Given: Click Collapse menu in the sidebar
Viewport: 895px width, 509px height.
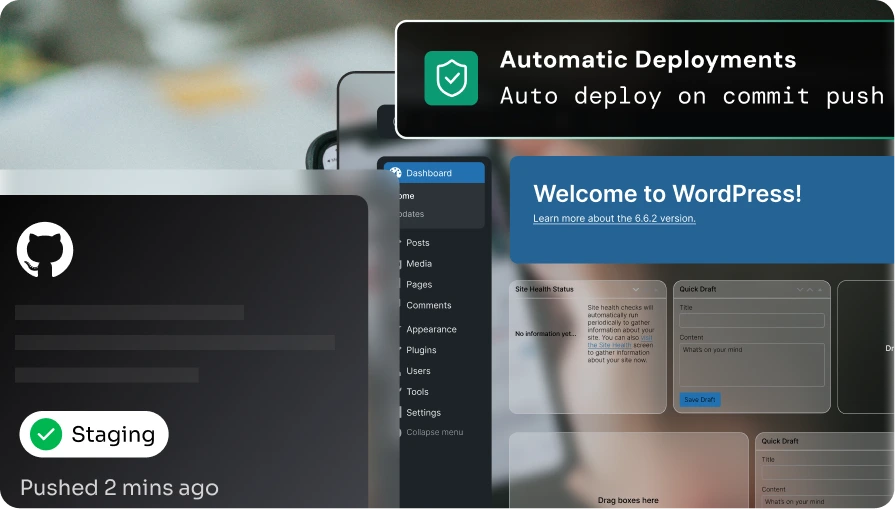Looking at the screenshot, I should (434, 432).
